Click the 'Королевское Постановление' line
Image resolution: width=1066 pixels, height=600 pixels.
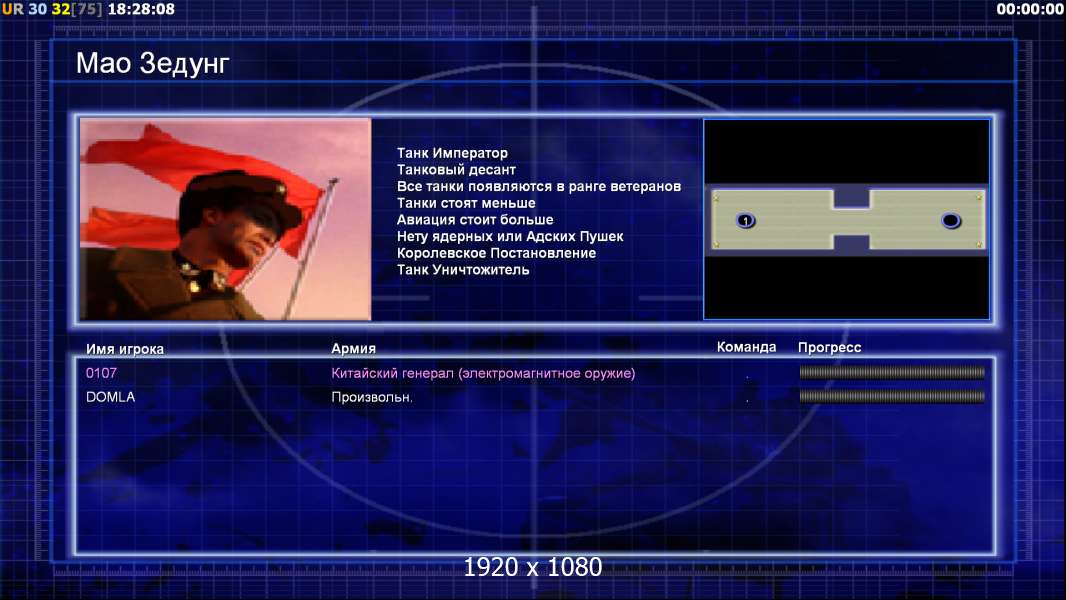click(496, 253)
